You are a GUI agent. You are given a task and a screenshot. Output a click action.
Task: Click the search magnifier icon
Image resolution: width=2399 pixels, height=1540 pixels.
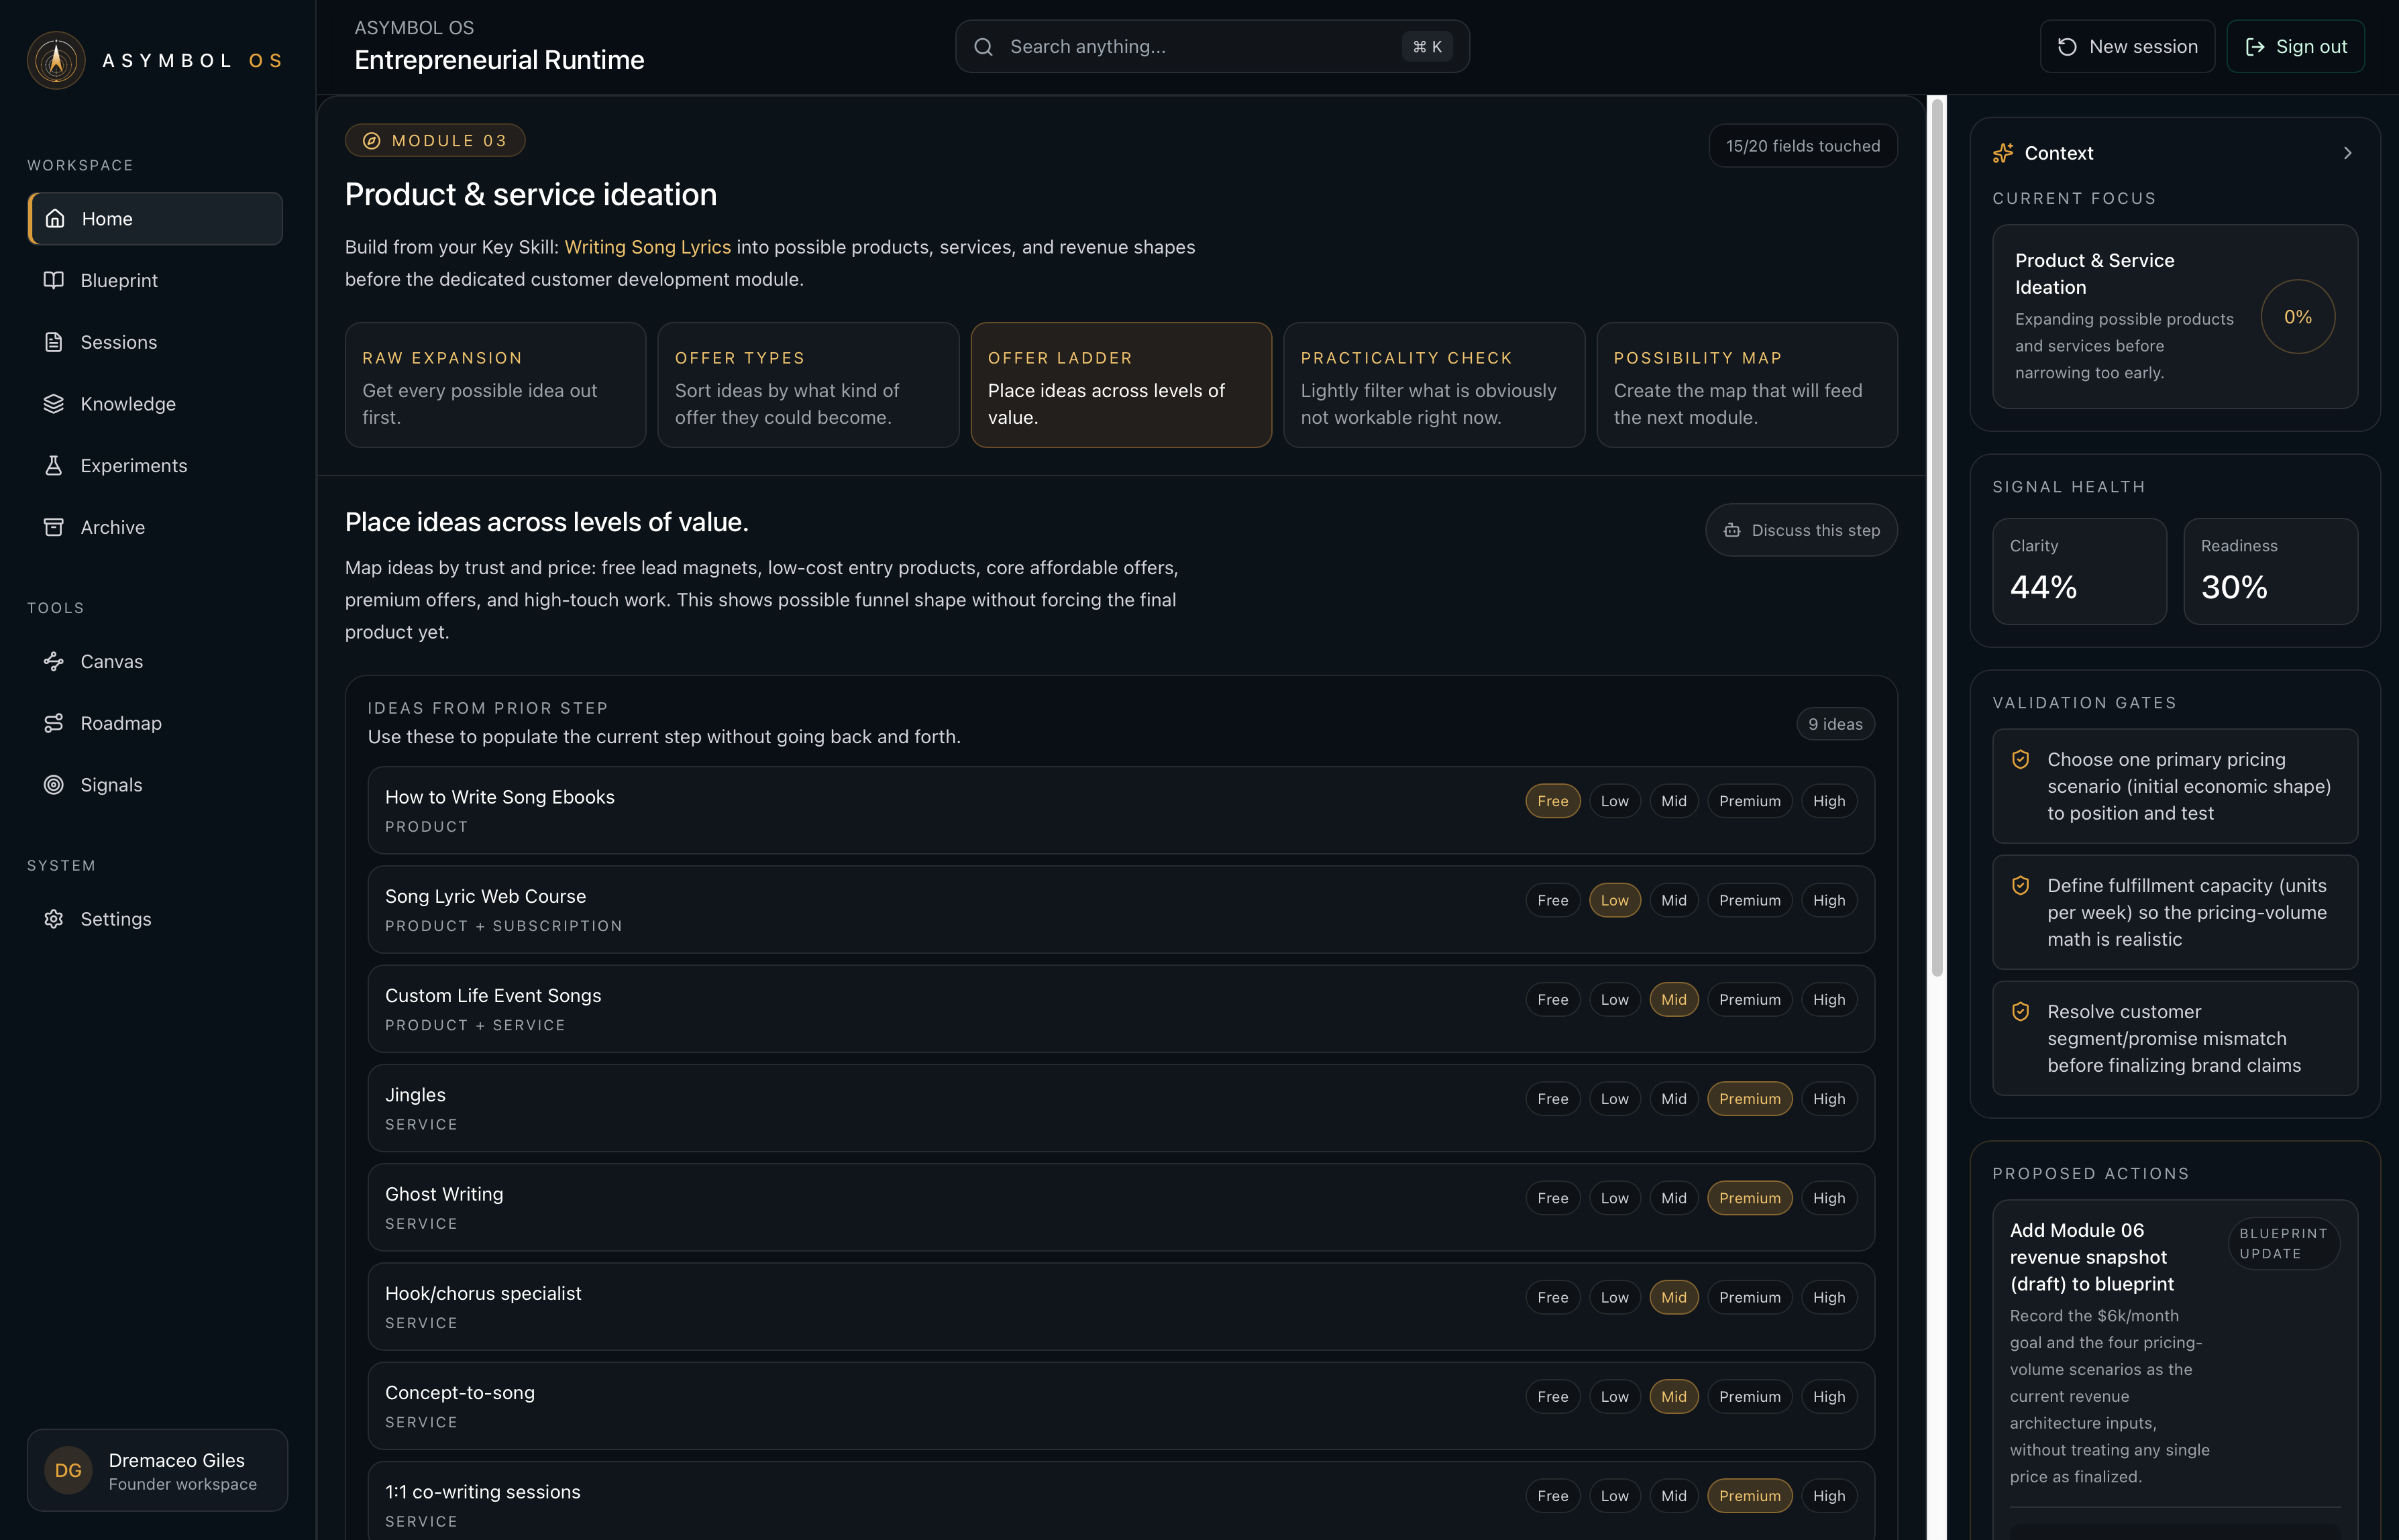point(983,47)
